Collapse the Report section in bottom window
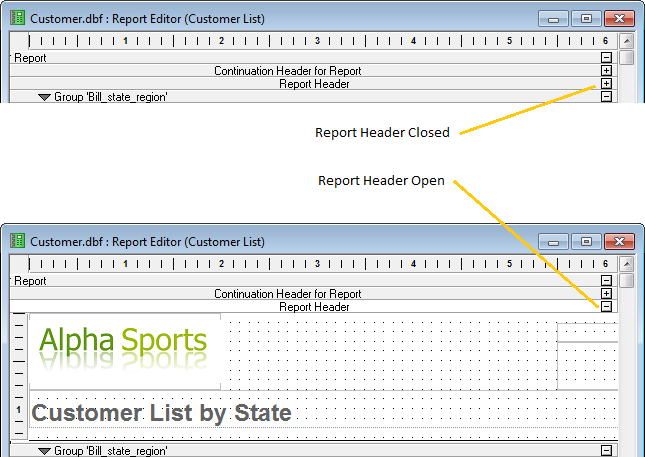645x457 pixels. pyautogui.click(x=606, y=281)
